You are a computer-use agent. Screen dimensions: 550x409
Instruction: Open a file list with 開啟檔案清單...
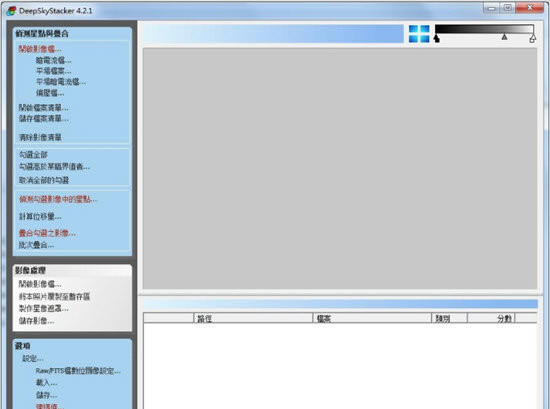pos(43,108)
